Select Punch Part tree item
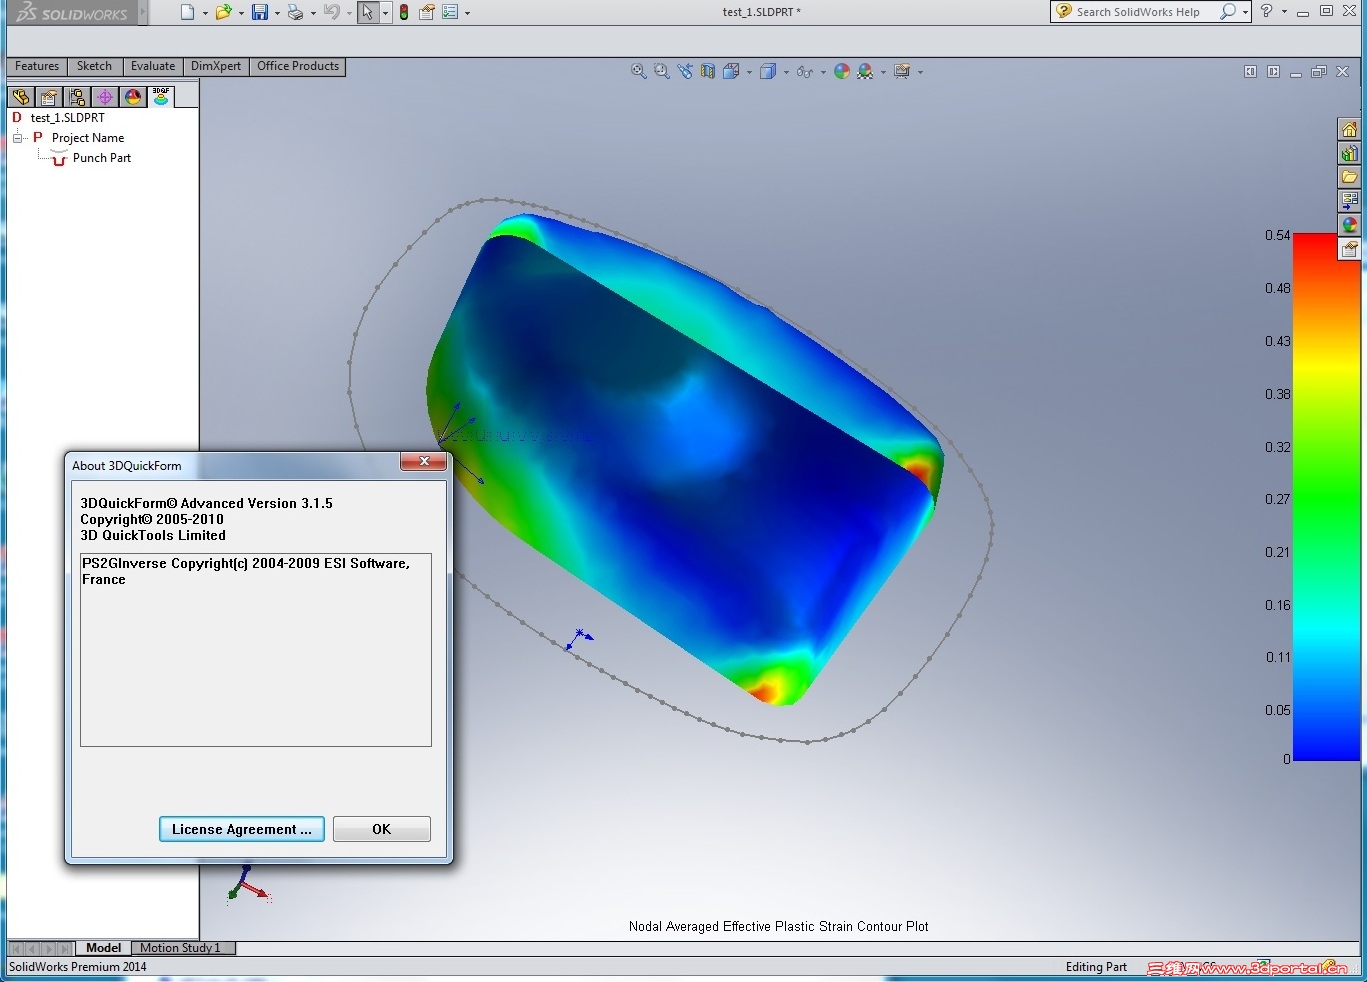The image size is (1367, 982). pos(102,158)
